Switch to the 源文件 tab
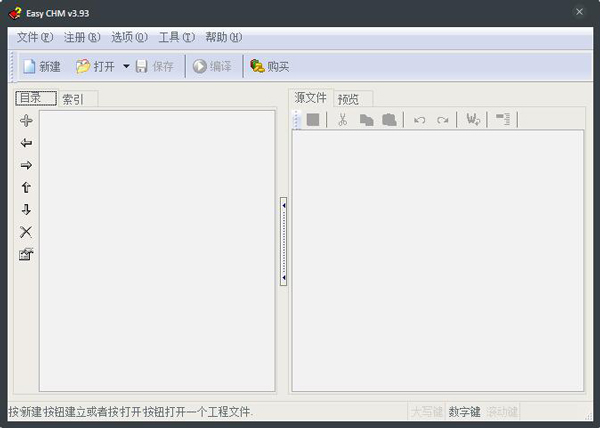Viewport: 600px width, 428px height. 310,98
